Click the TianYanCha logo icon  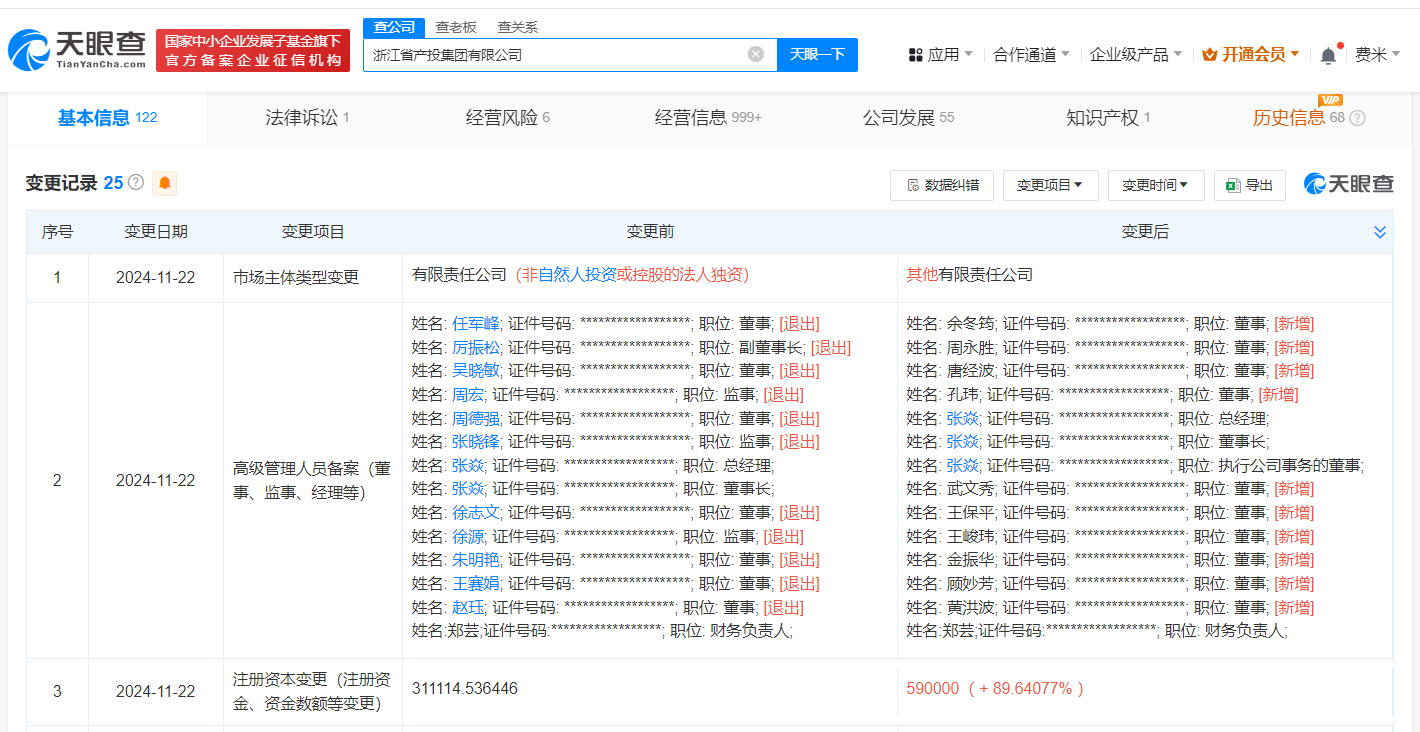[28, 49]
